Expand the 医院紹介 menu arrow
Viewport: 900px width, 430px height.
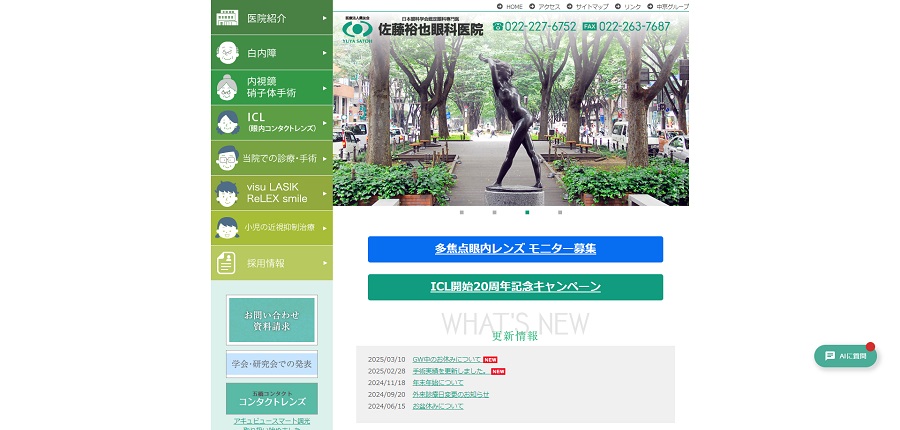pos(325,18)
